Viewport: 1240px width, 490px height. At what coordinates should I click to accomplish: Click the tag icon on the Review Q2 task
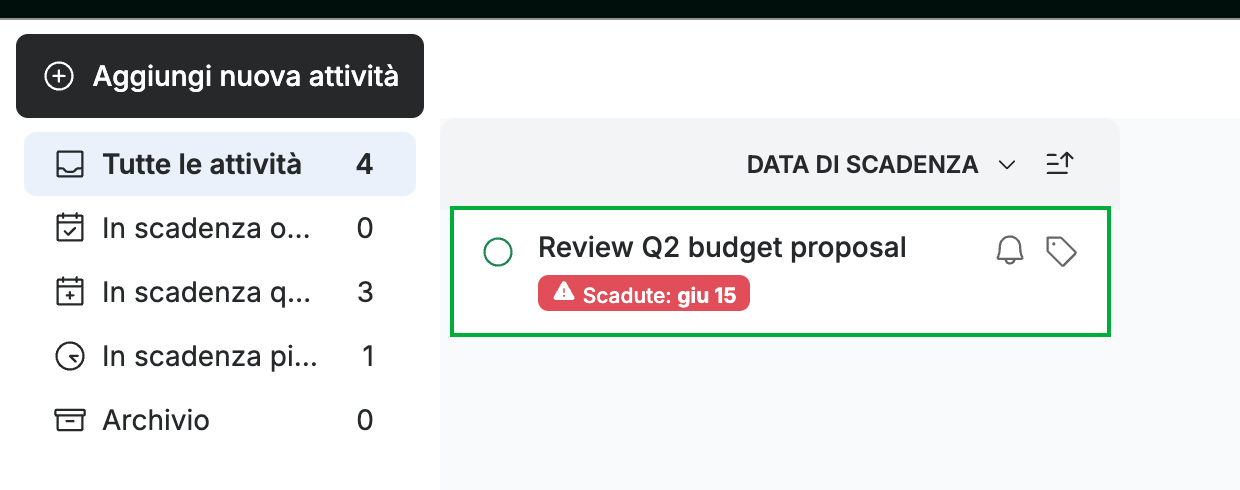(x=1061, y=251)
